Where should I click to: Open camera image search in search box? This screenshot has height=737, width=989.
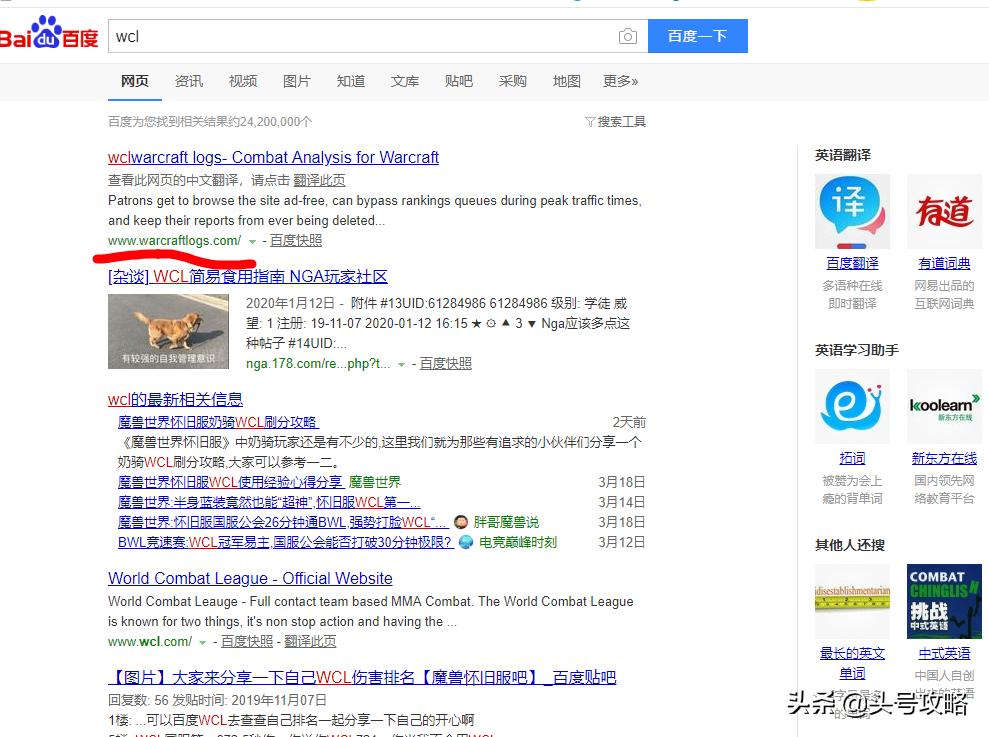(x=628, y=37)
